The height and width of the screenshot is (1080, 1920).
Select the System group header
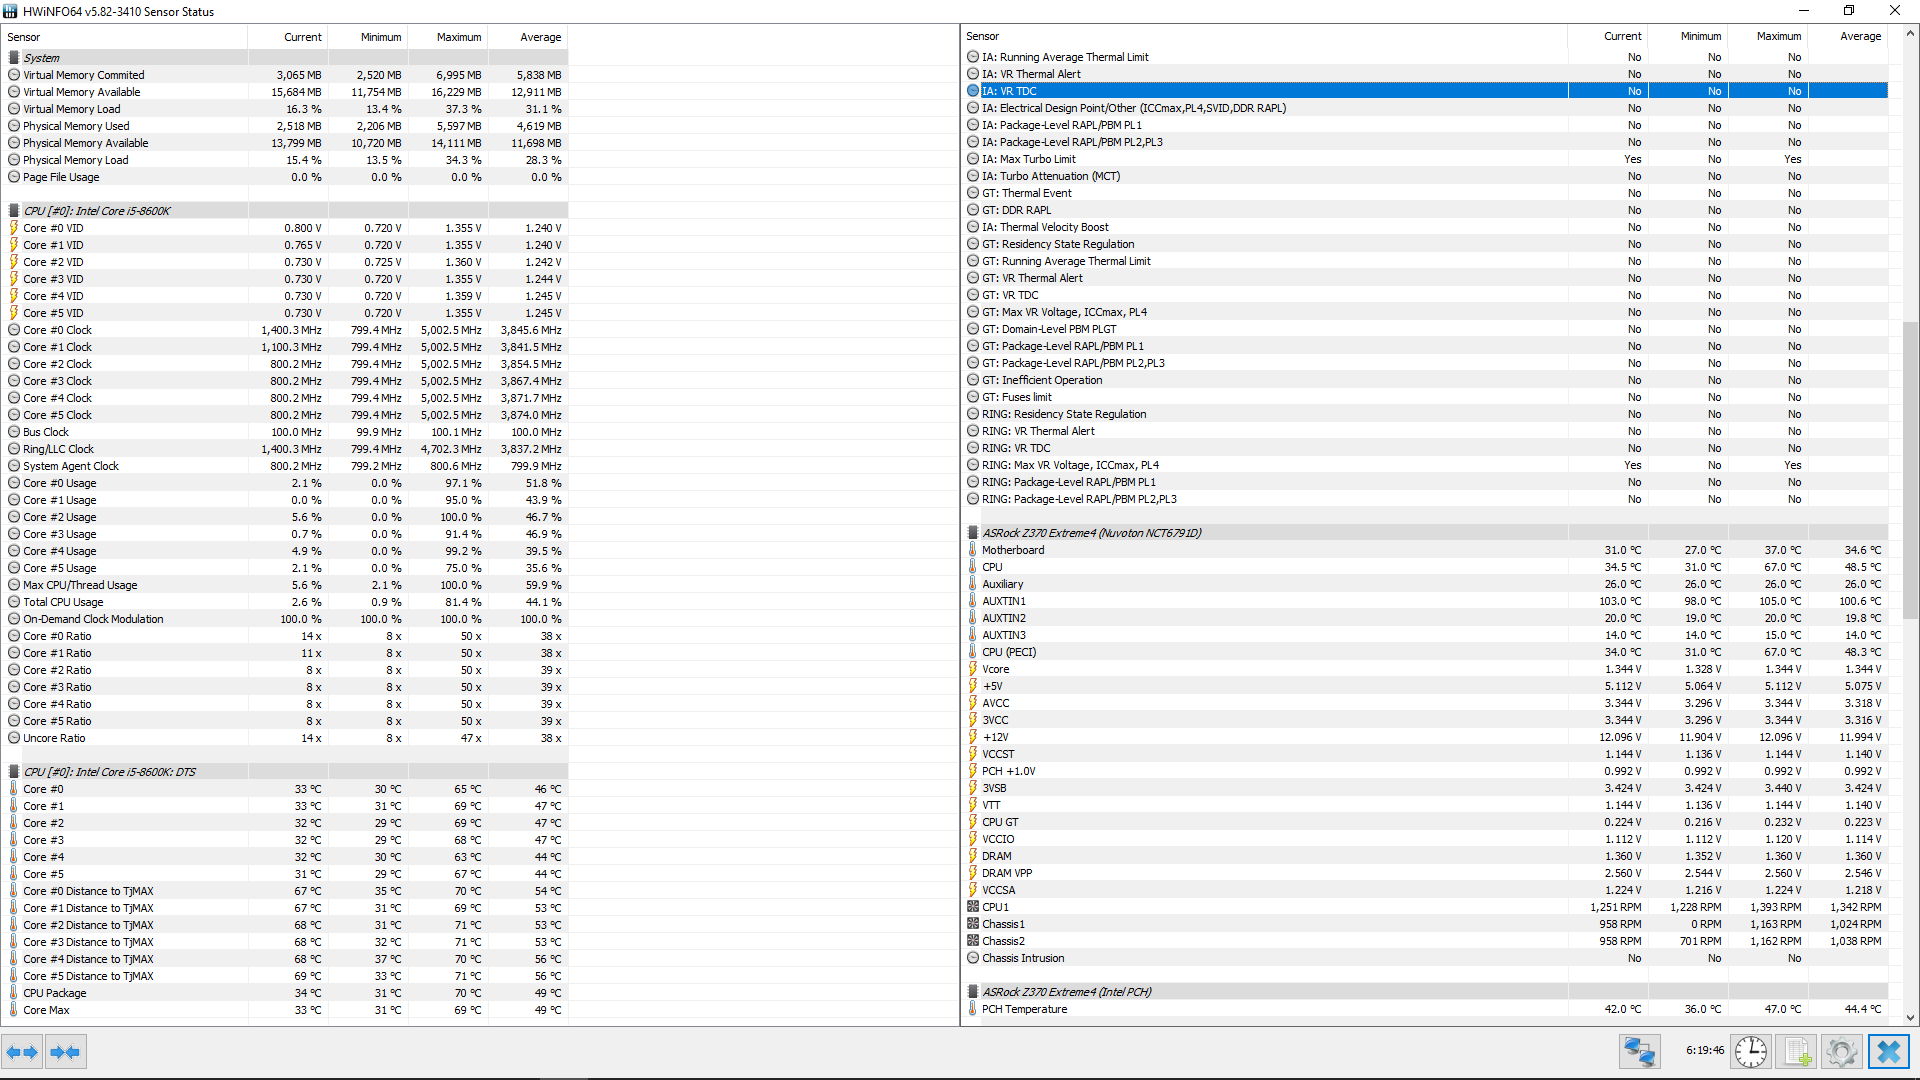(x=41, y=58)
